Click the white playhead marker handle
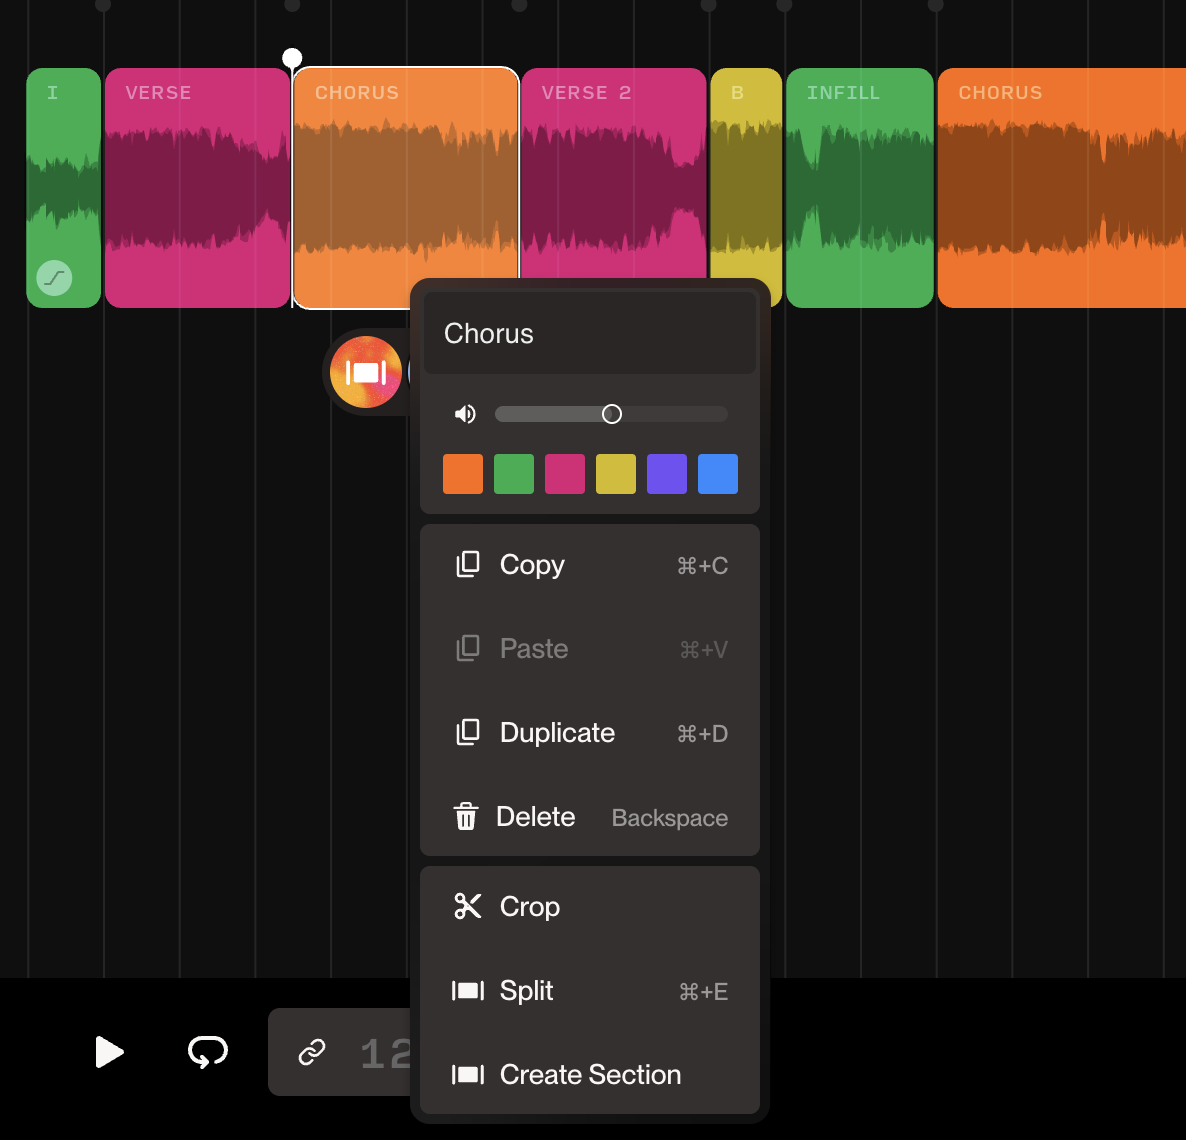 point(292,57)
